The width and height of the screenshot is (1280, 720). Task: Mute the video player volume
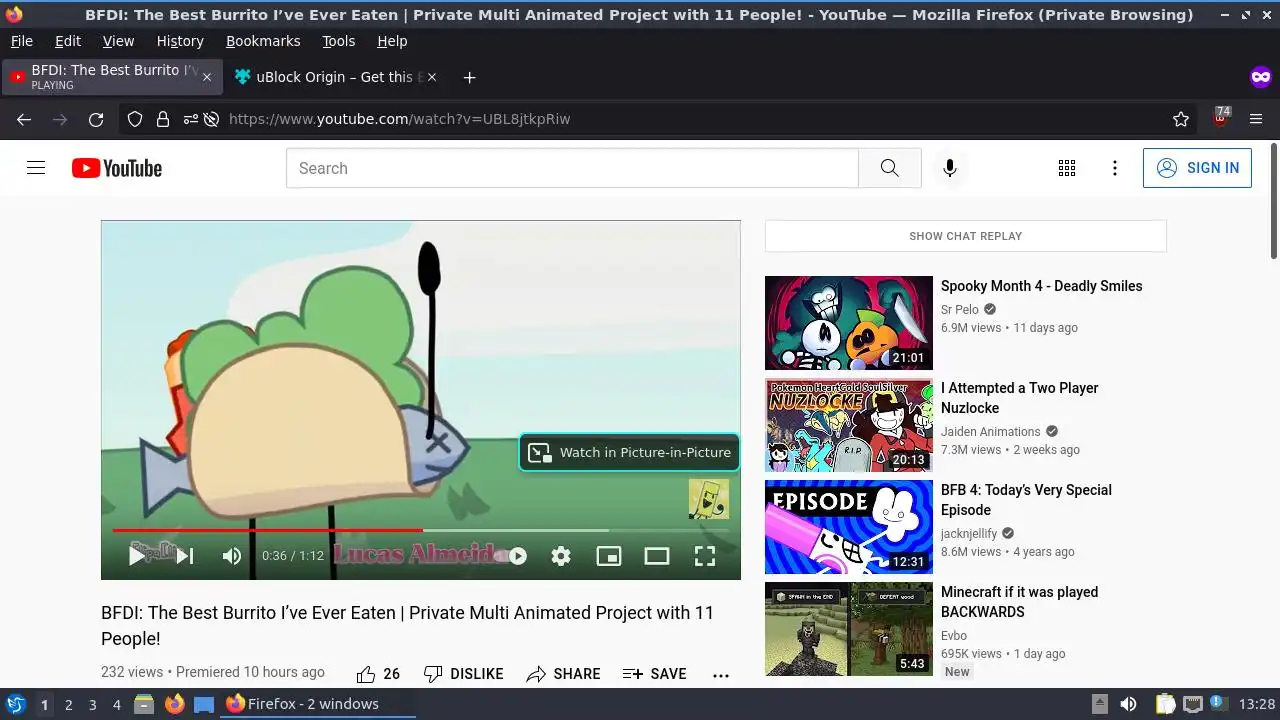(232, 556)
